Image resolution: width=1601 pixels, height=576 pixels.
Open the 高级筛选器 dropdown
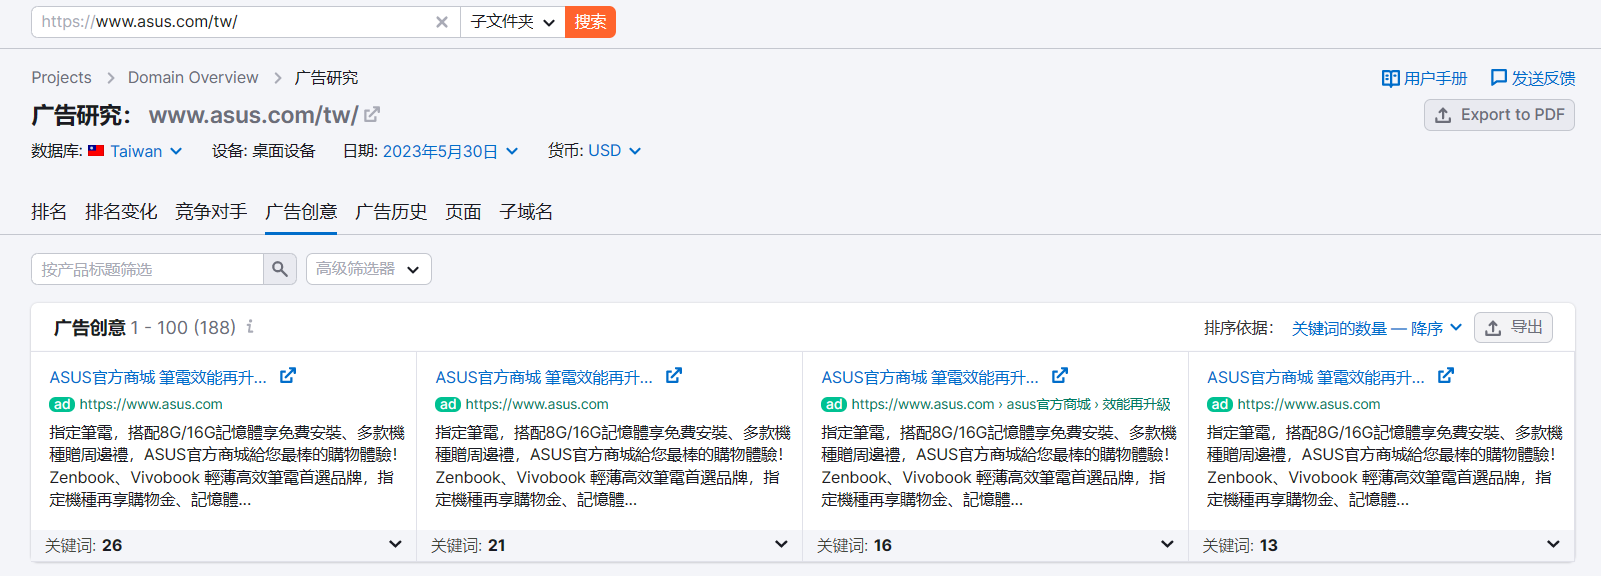point(369,269)
